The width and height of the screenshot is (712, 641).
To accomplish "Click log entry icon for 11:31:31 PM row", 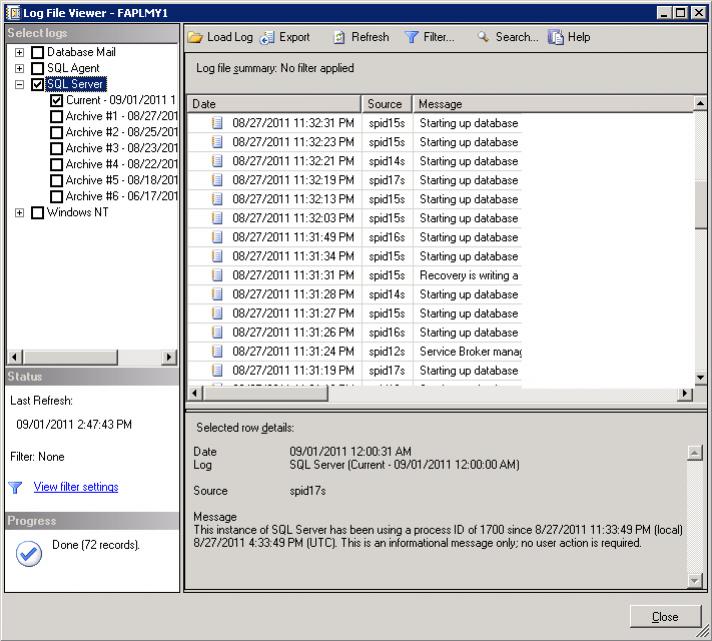I will pyautogui.click(x=218, y=275).
